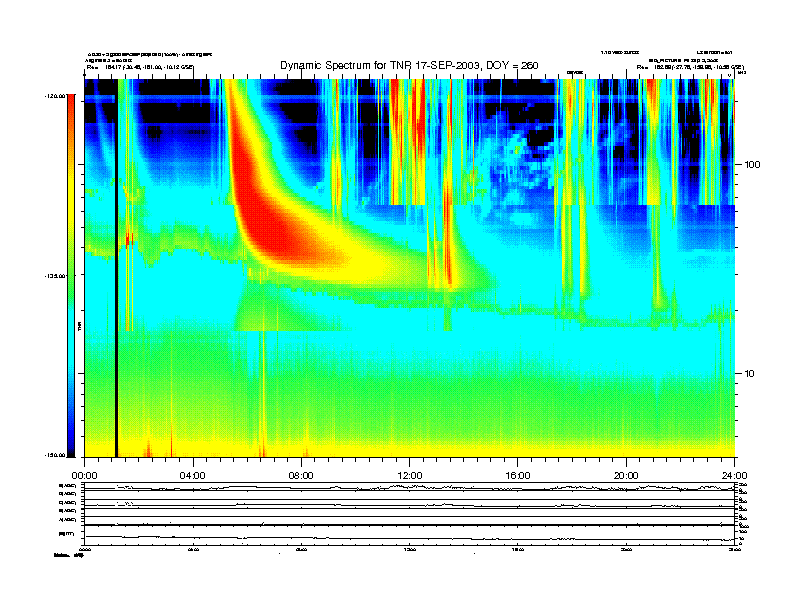Click the 16:00 time axis label

[518, 476]
